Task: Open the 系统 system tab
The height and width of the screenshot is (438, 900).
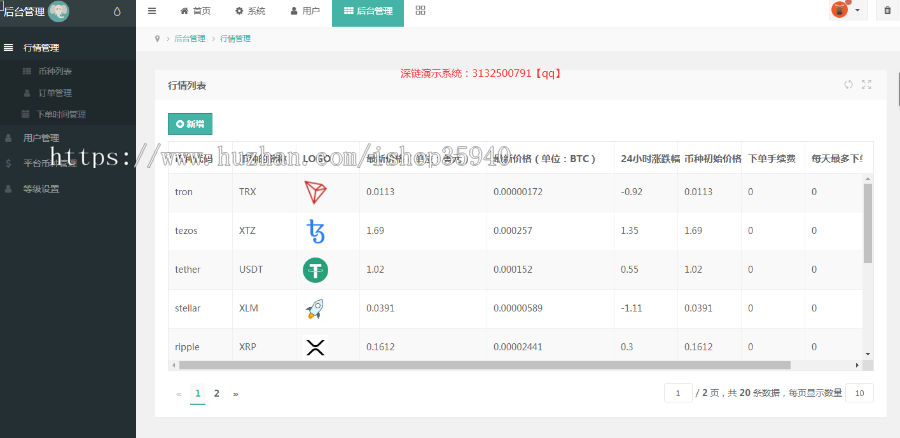Action: (250, 11)
